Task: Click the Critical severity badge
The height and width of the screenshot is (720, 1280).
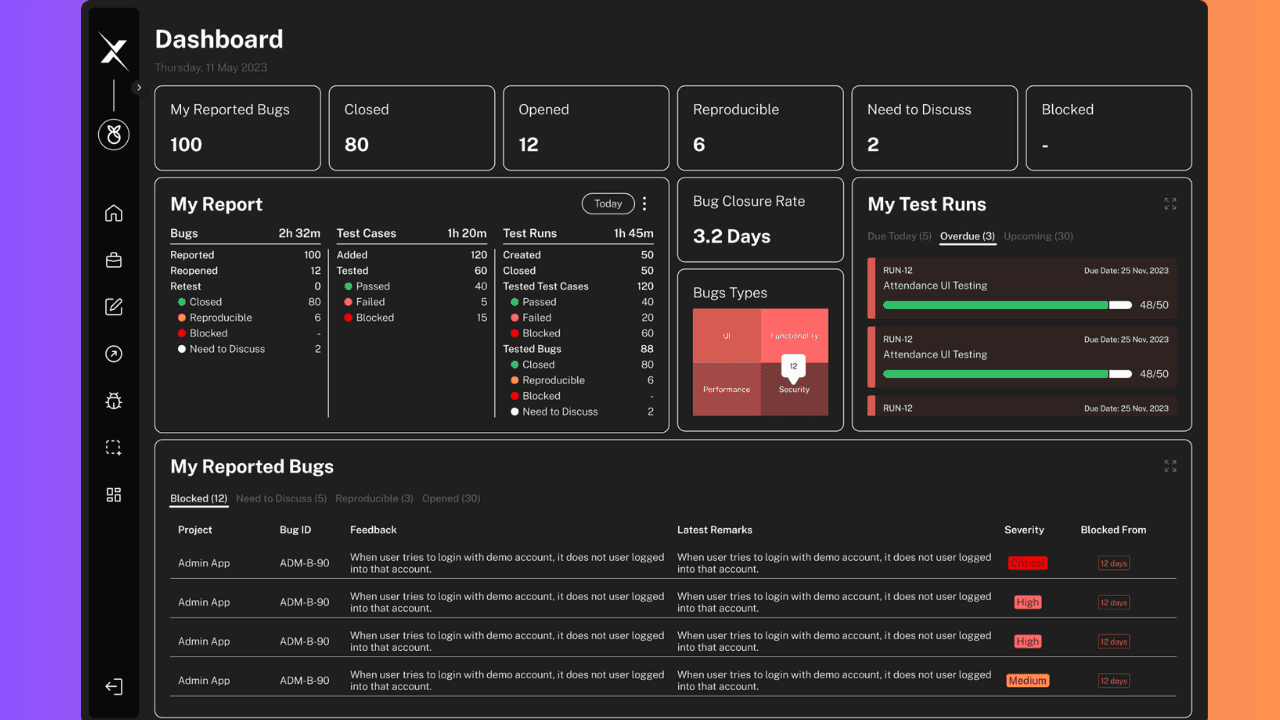Action: point(1027,563)
